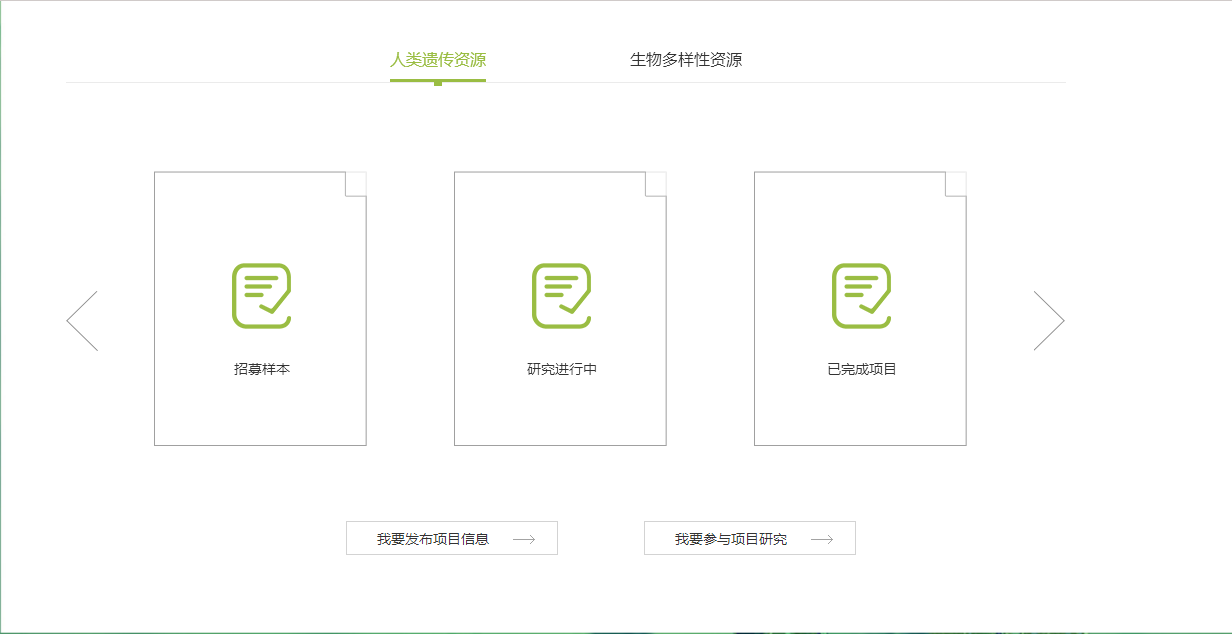
Task: Open the 研究进行中 text label
Action: pos(562,369)
